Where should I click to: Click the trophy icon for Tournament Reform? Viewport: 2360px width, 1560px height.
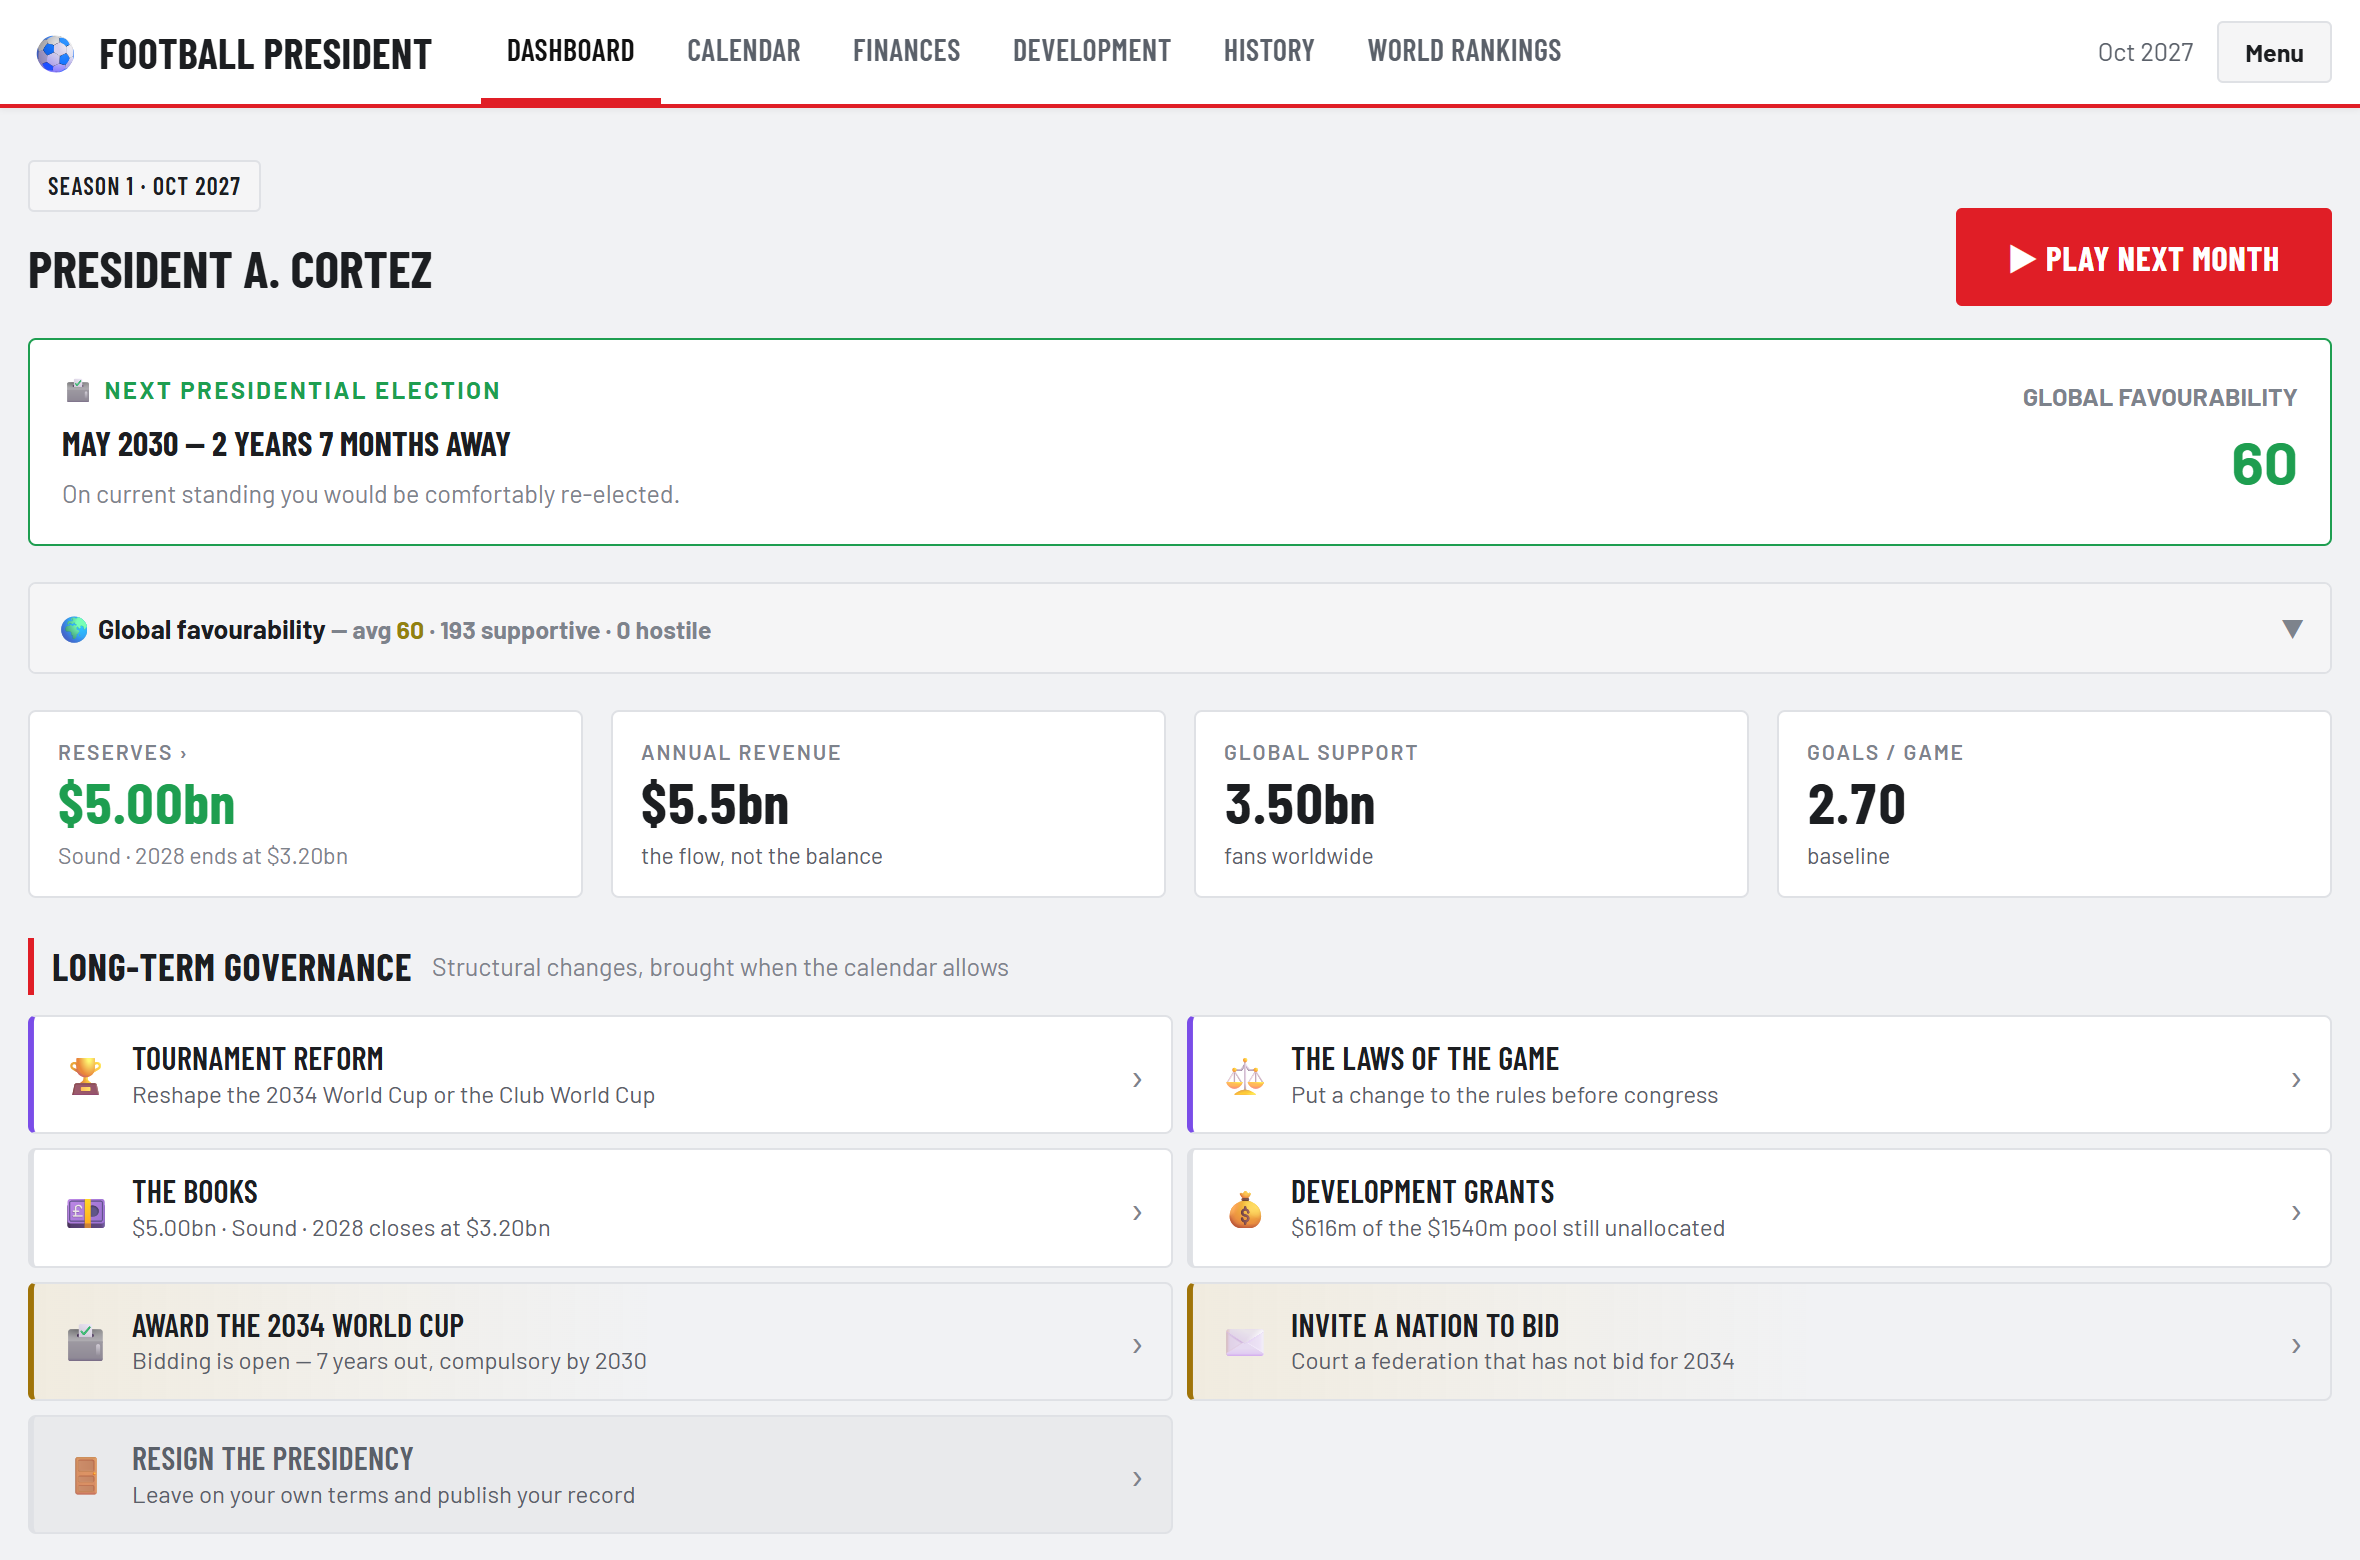click(x=86, y=1077)
